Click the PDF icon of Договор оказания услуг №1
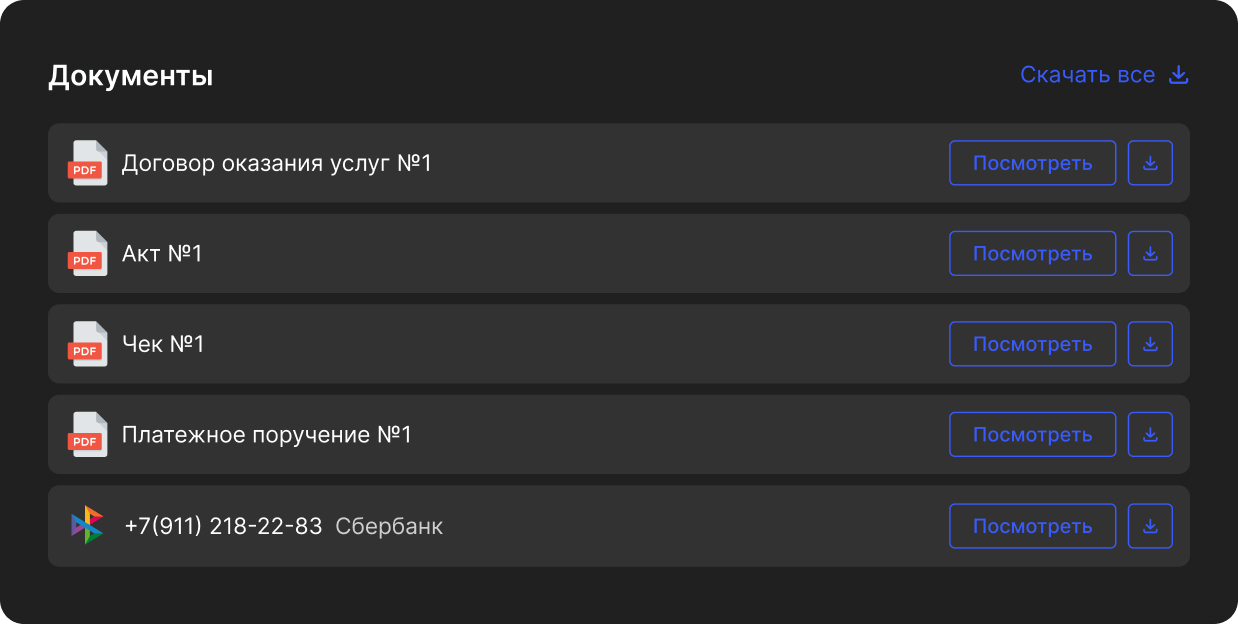Screen dimensions: 1238x624 coord(87,163)
